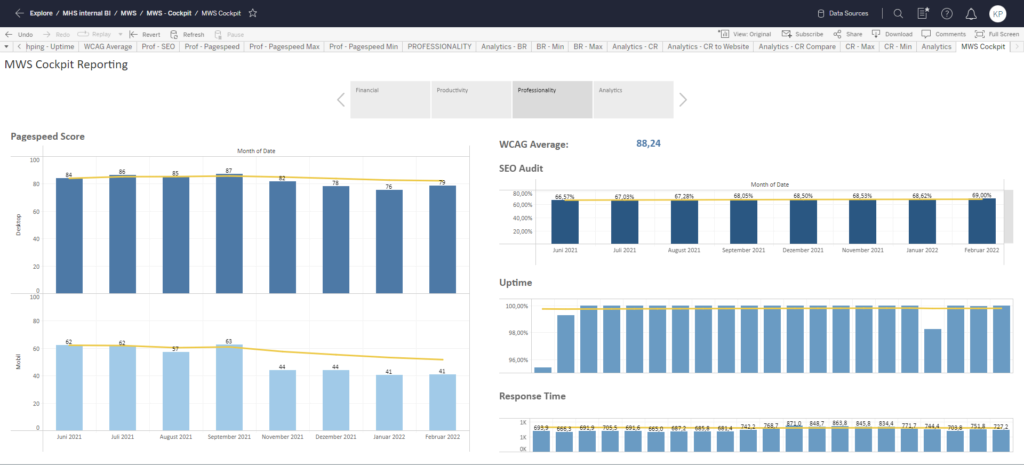The height and width of the screenshot is (465, 1024).
Task: Click the KP user avatar
Action: 998,13
